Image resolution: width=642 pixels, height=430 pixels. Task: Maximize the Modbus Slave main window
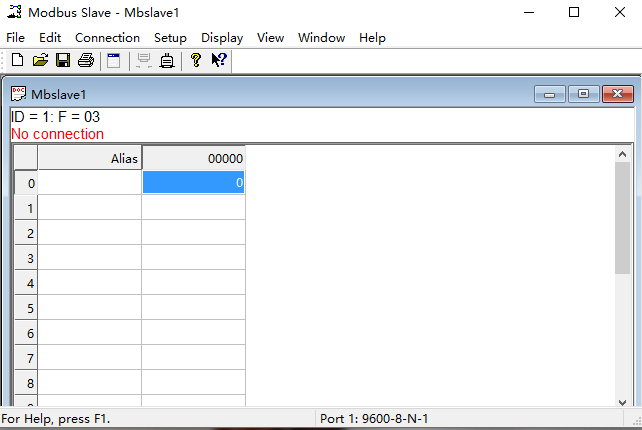point(574,12)
